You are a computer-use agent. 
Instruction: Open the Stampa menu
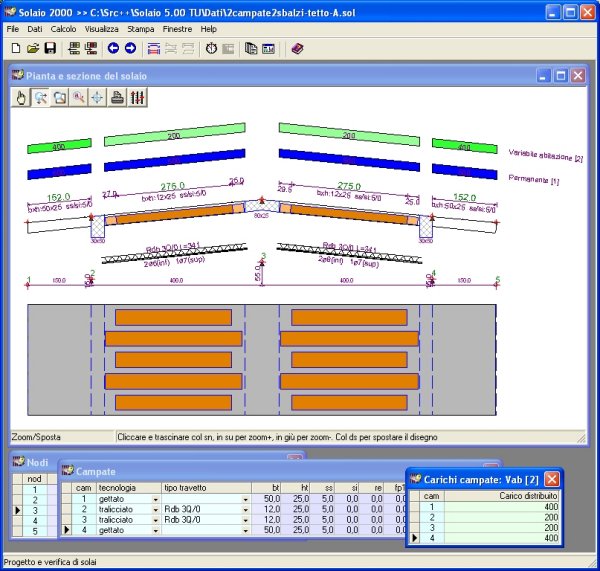(x=141, y=29)
